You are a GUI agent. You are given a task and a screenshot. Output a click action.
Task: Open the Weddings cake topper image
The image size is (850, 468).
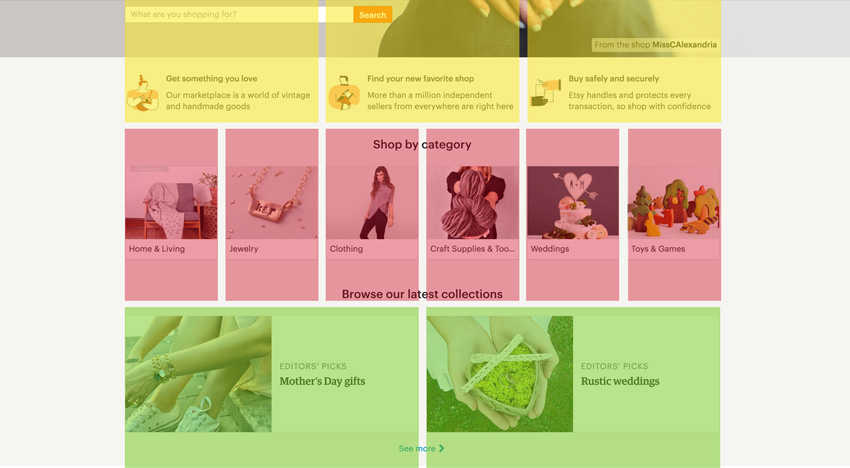[x=573, y=202]
